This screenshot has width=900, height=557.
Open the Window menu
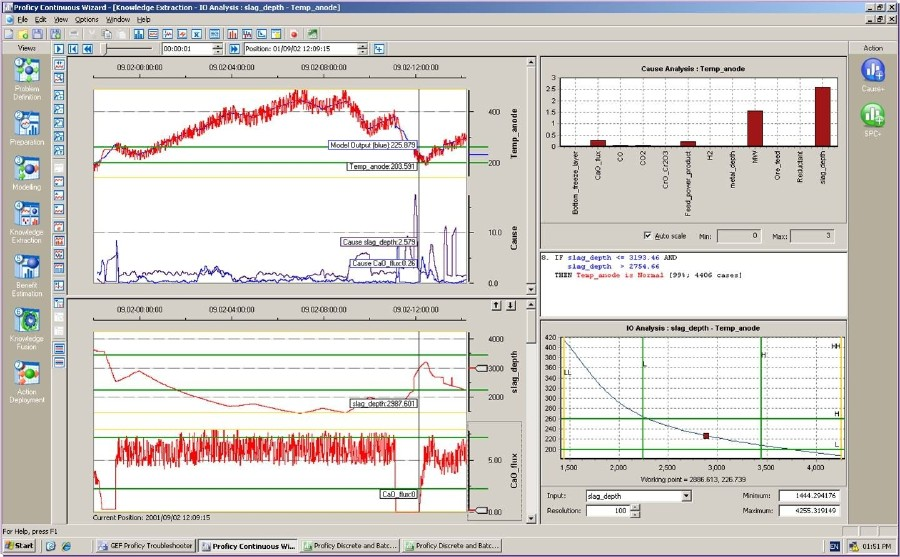coord(118,19)
